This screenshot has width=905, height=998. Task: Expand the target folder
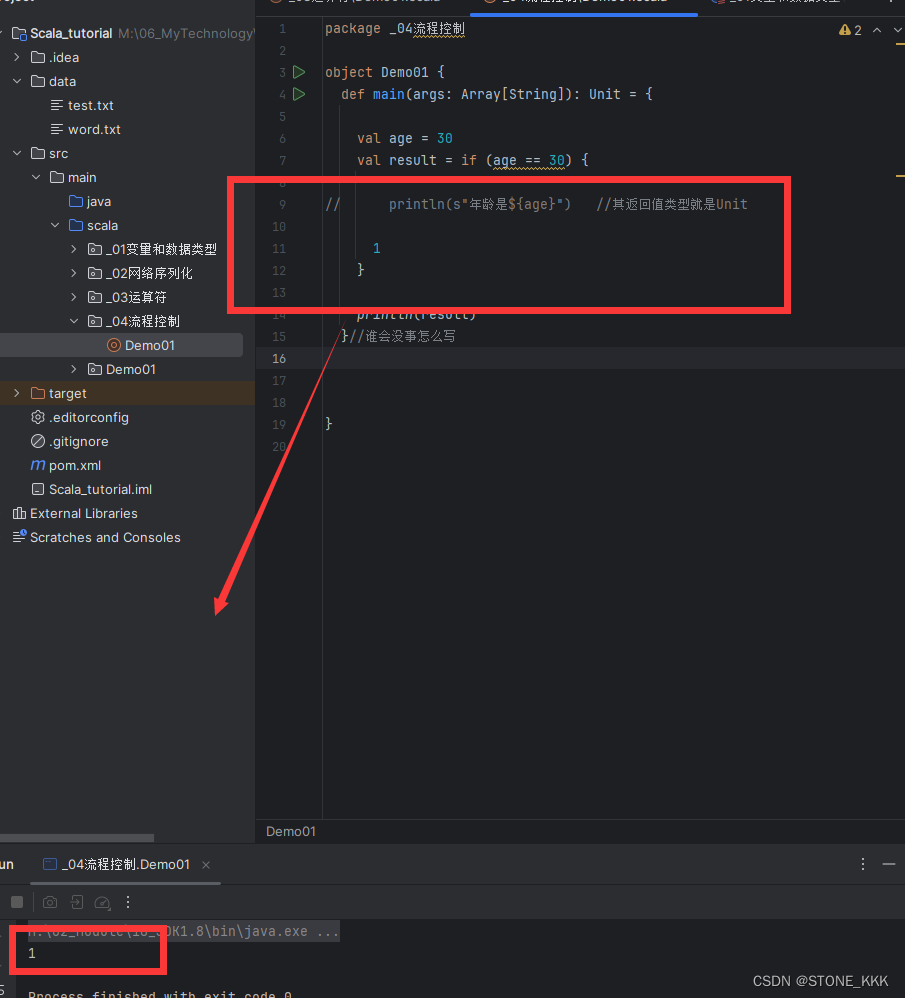pos(17,393)
